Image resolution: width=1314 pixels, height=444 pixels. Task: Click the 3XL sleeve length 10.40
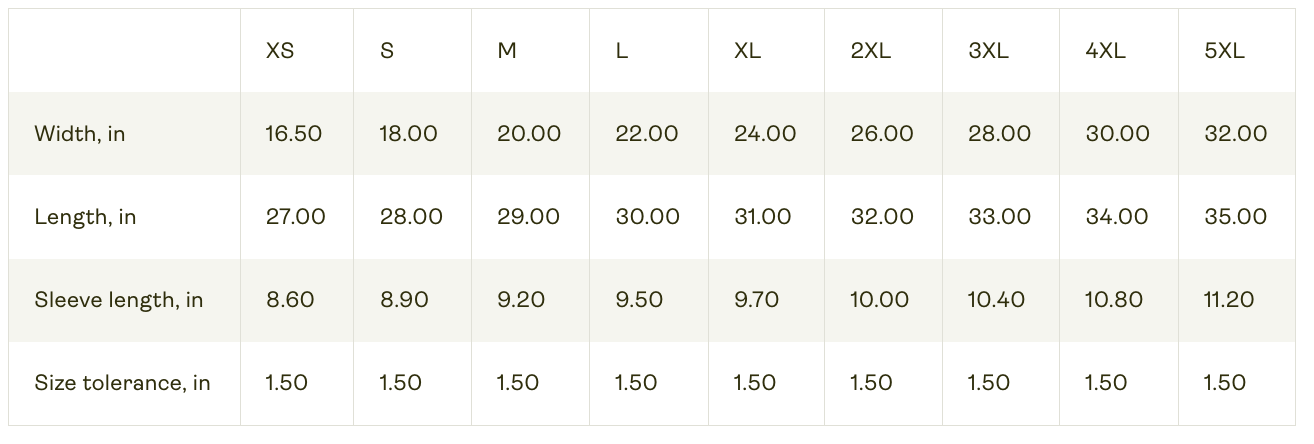pos(996,300)
